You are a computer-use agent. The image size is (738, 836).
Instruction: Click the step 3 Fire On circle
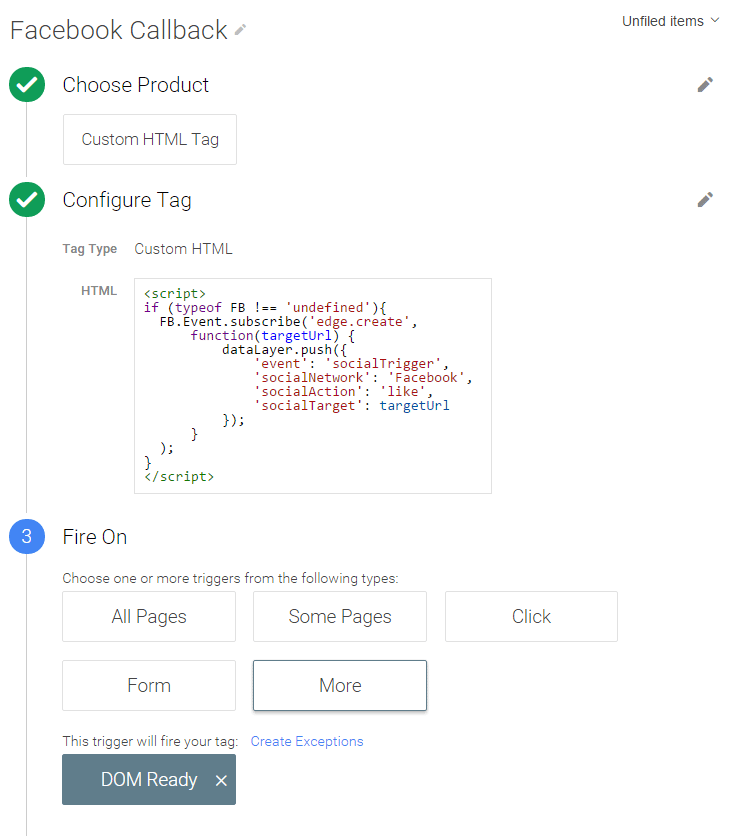(27, 536)
